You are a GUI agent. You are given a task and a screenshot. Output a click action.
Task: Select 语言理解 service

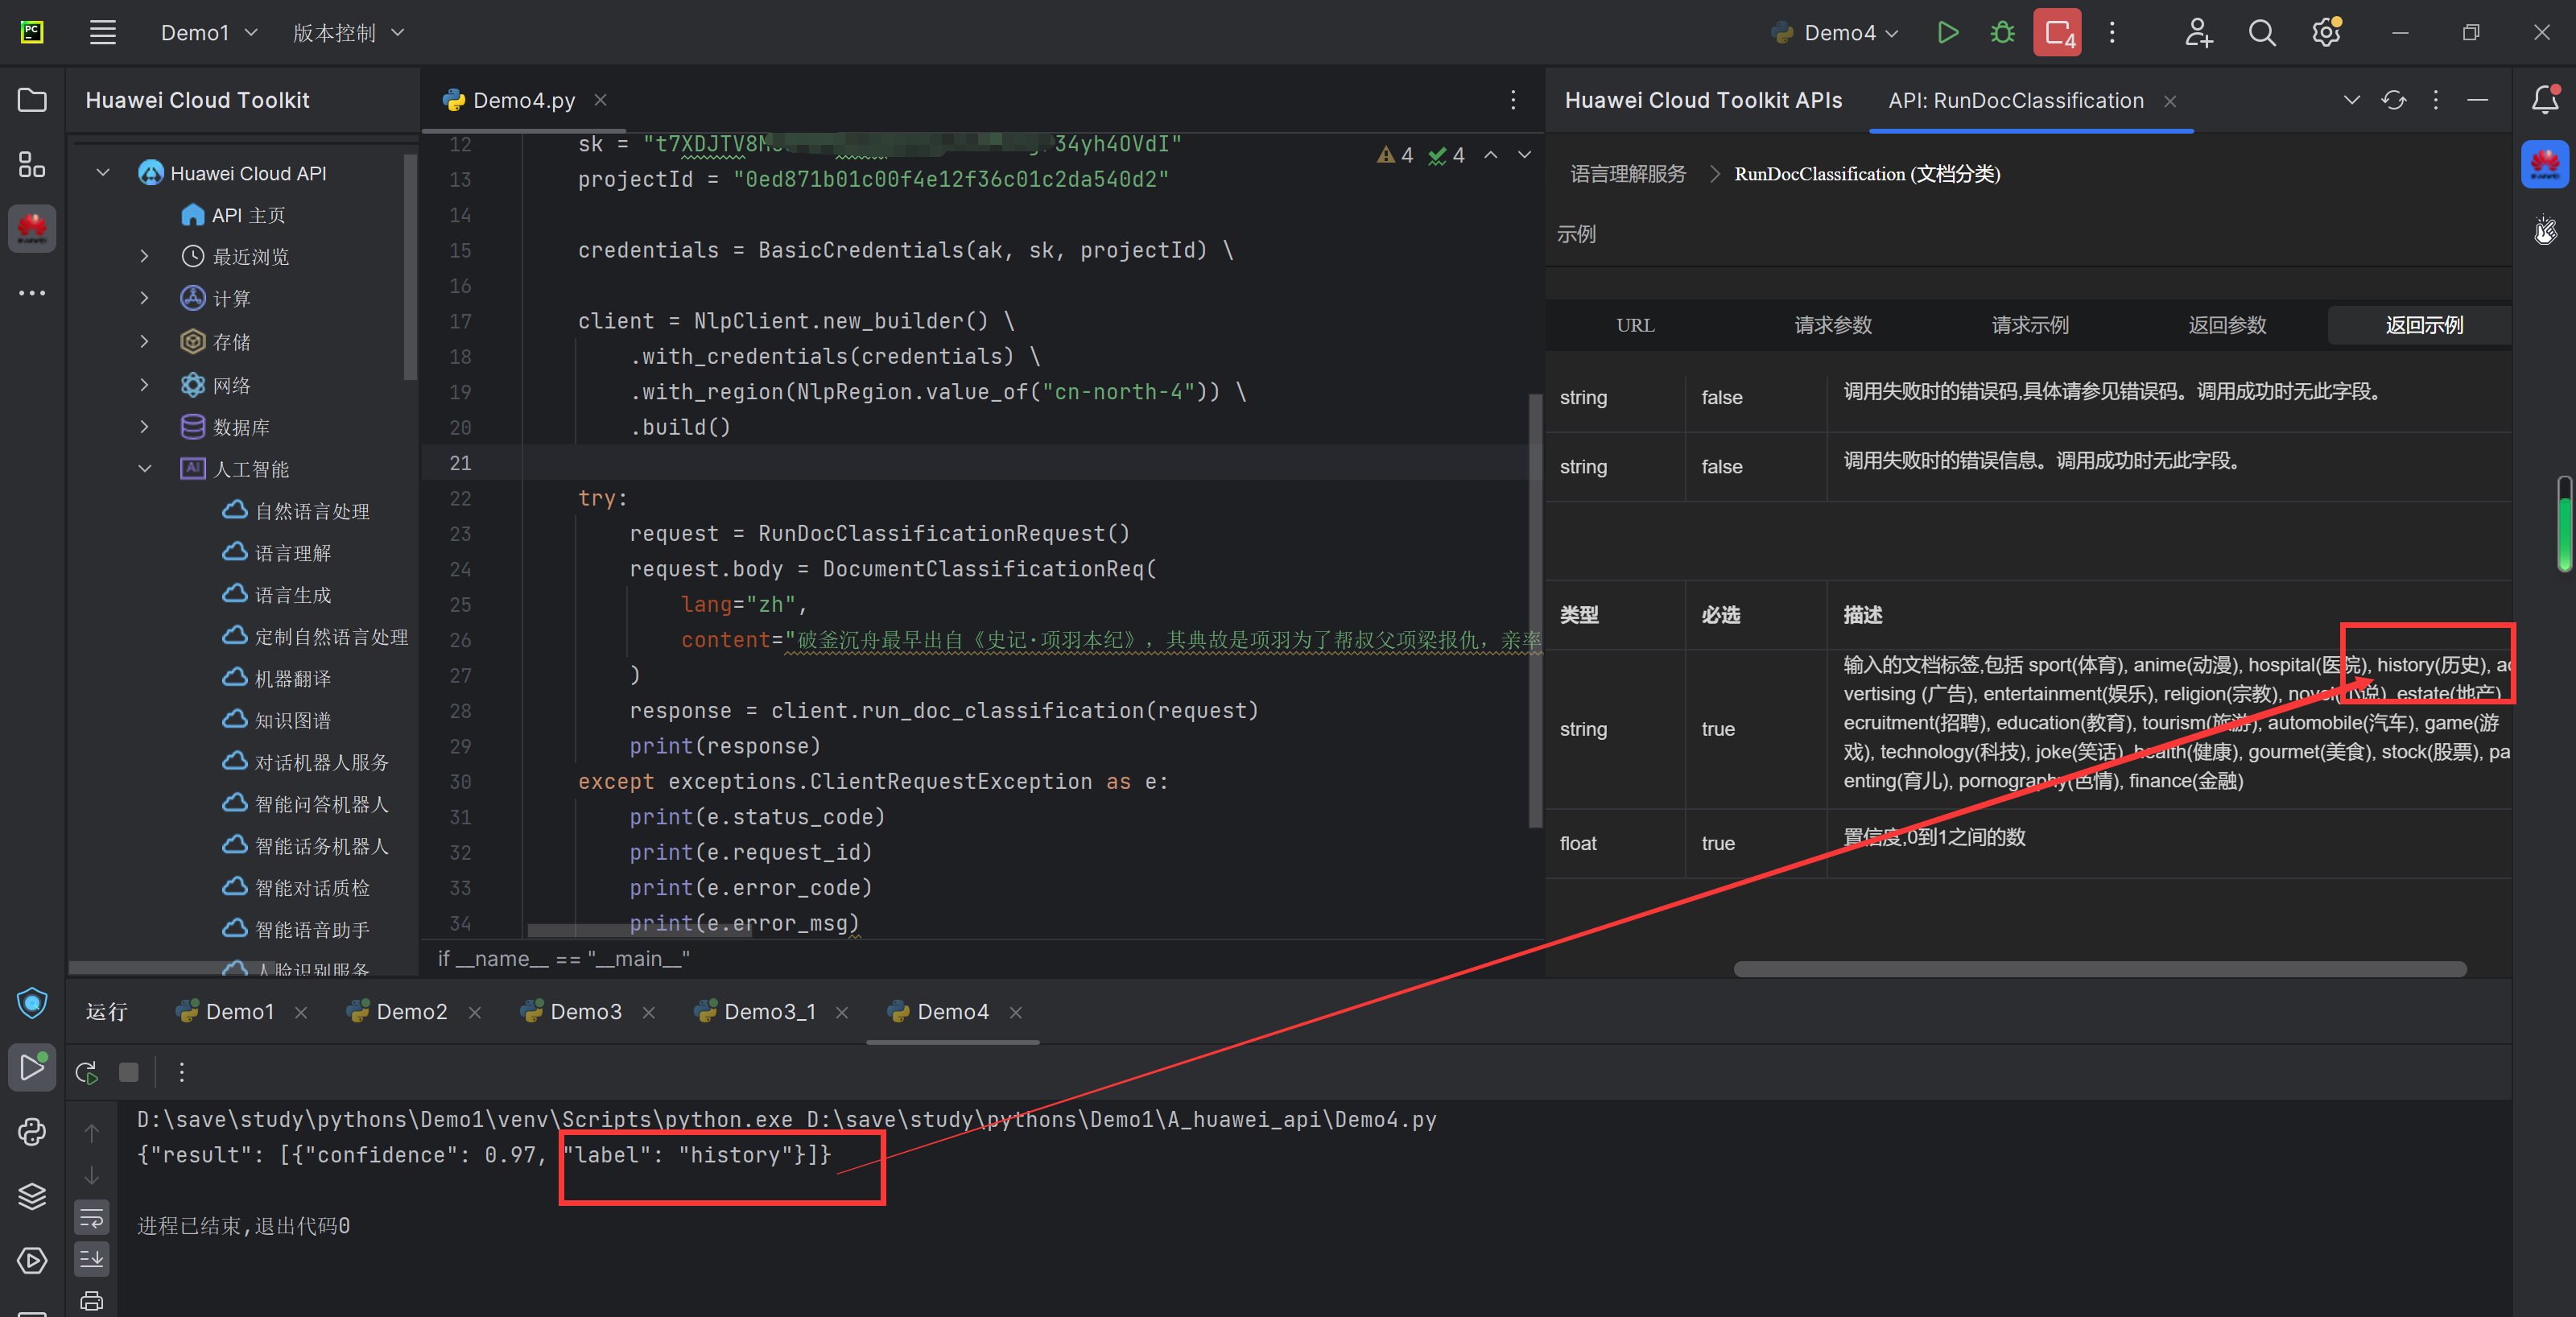pos(277,553)
